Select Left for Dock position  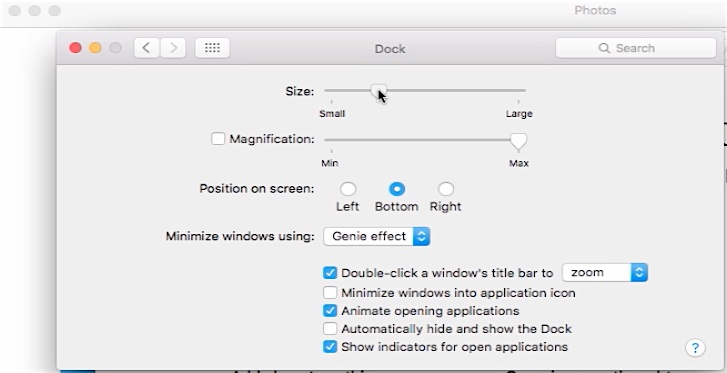pos(348,189)
